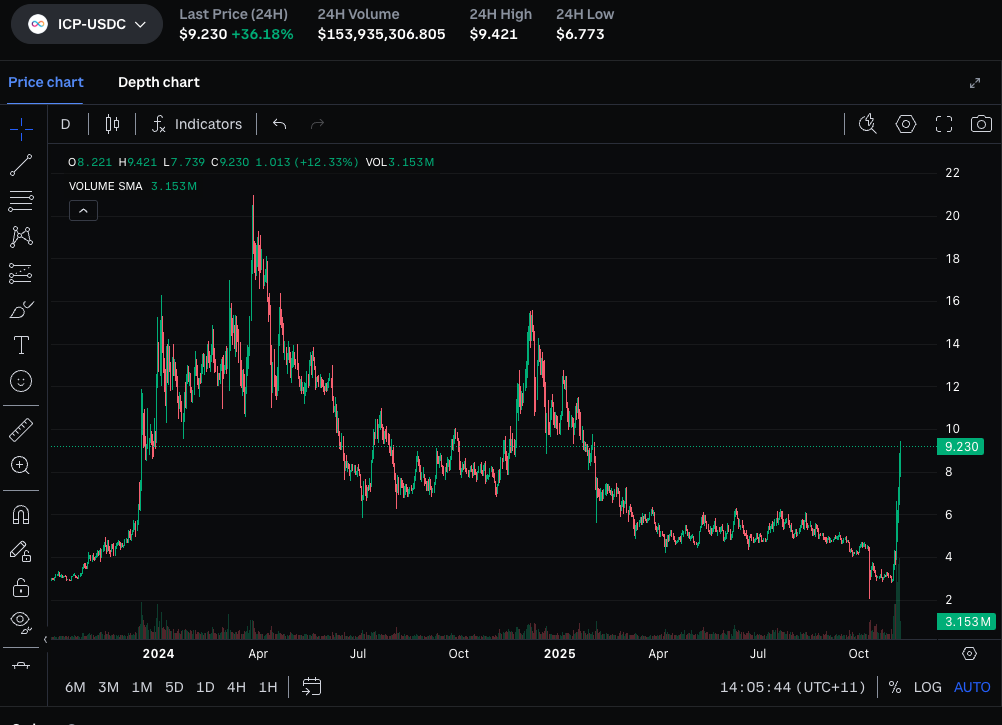This screenshot has width=1002, height=725.
Task: Toggle AUTO scale mode
Action: click(x=972, y=687)
